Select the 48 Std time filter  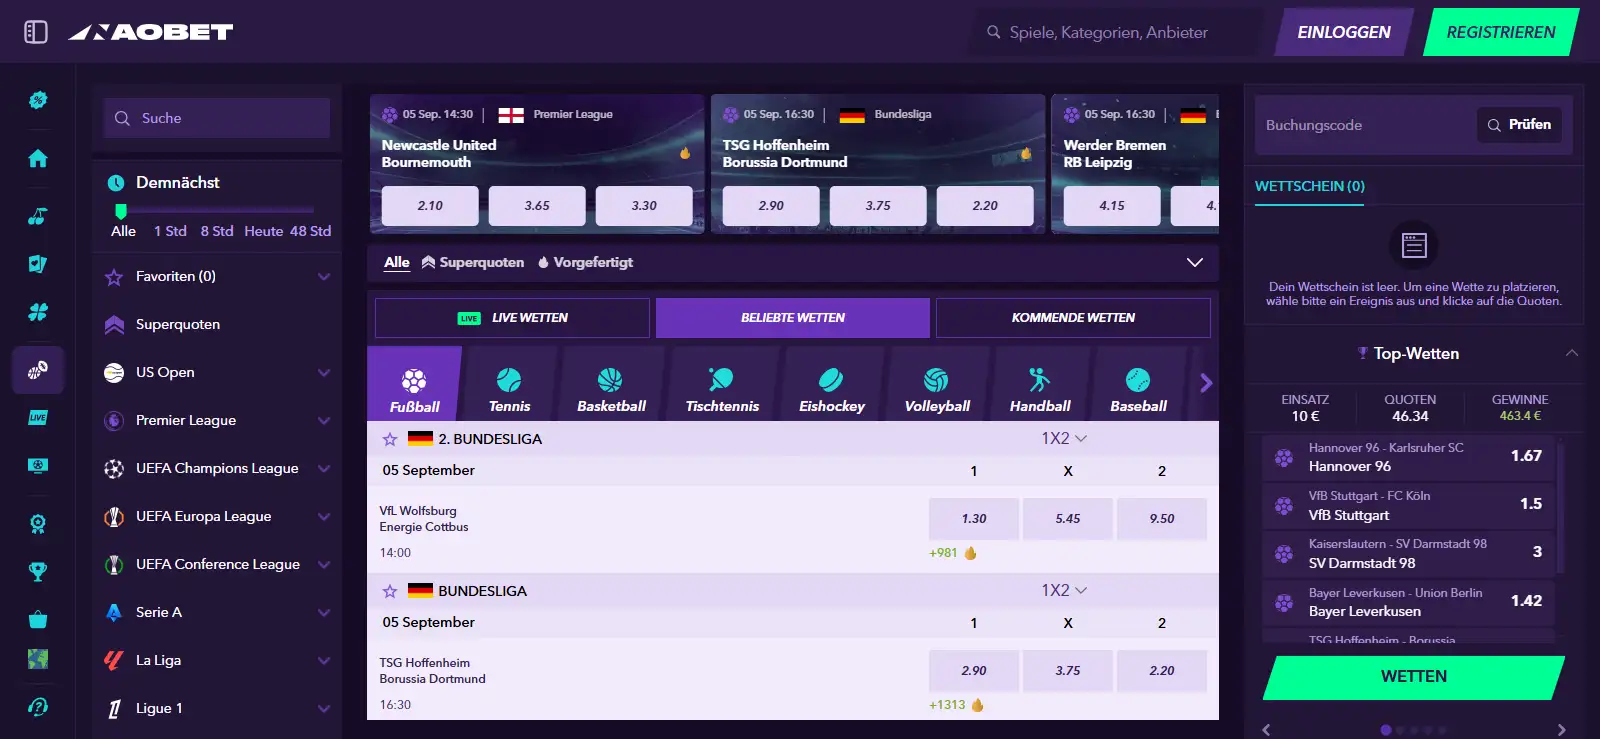[310, 231]
